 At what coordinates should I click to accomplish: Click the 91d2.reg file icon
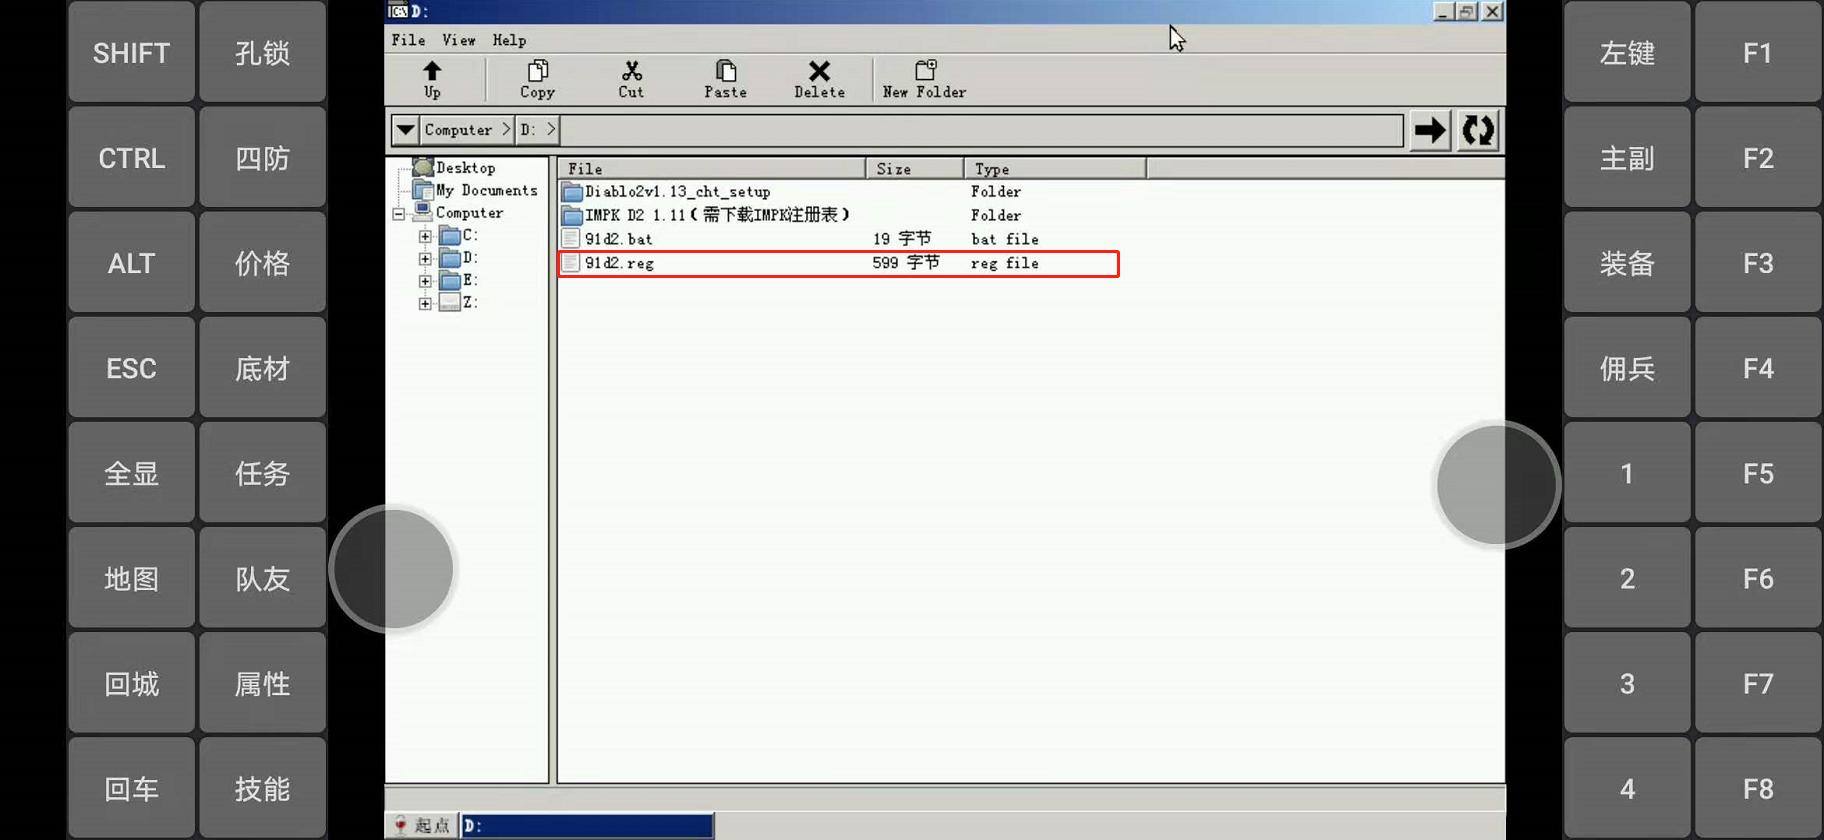point(571,263)
